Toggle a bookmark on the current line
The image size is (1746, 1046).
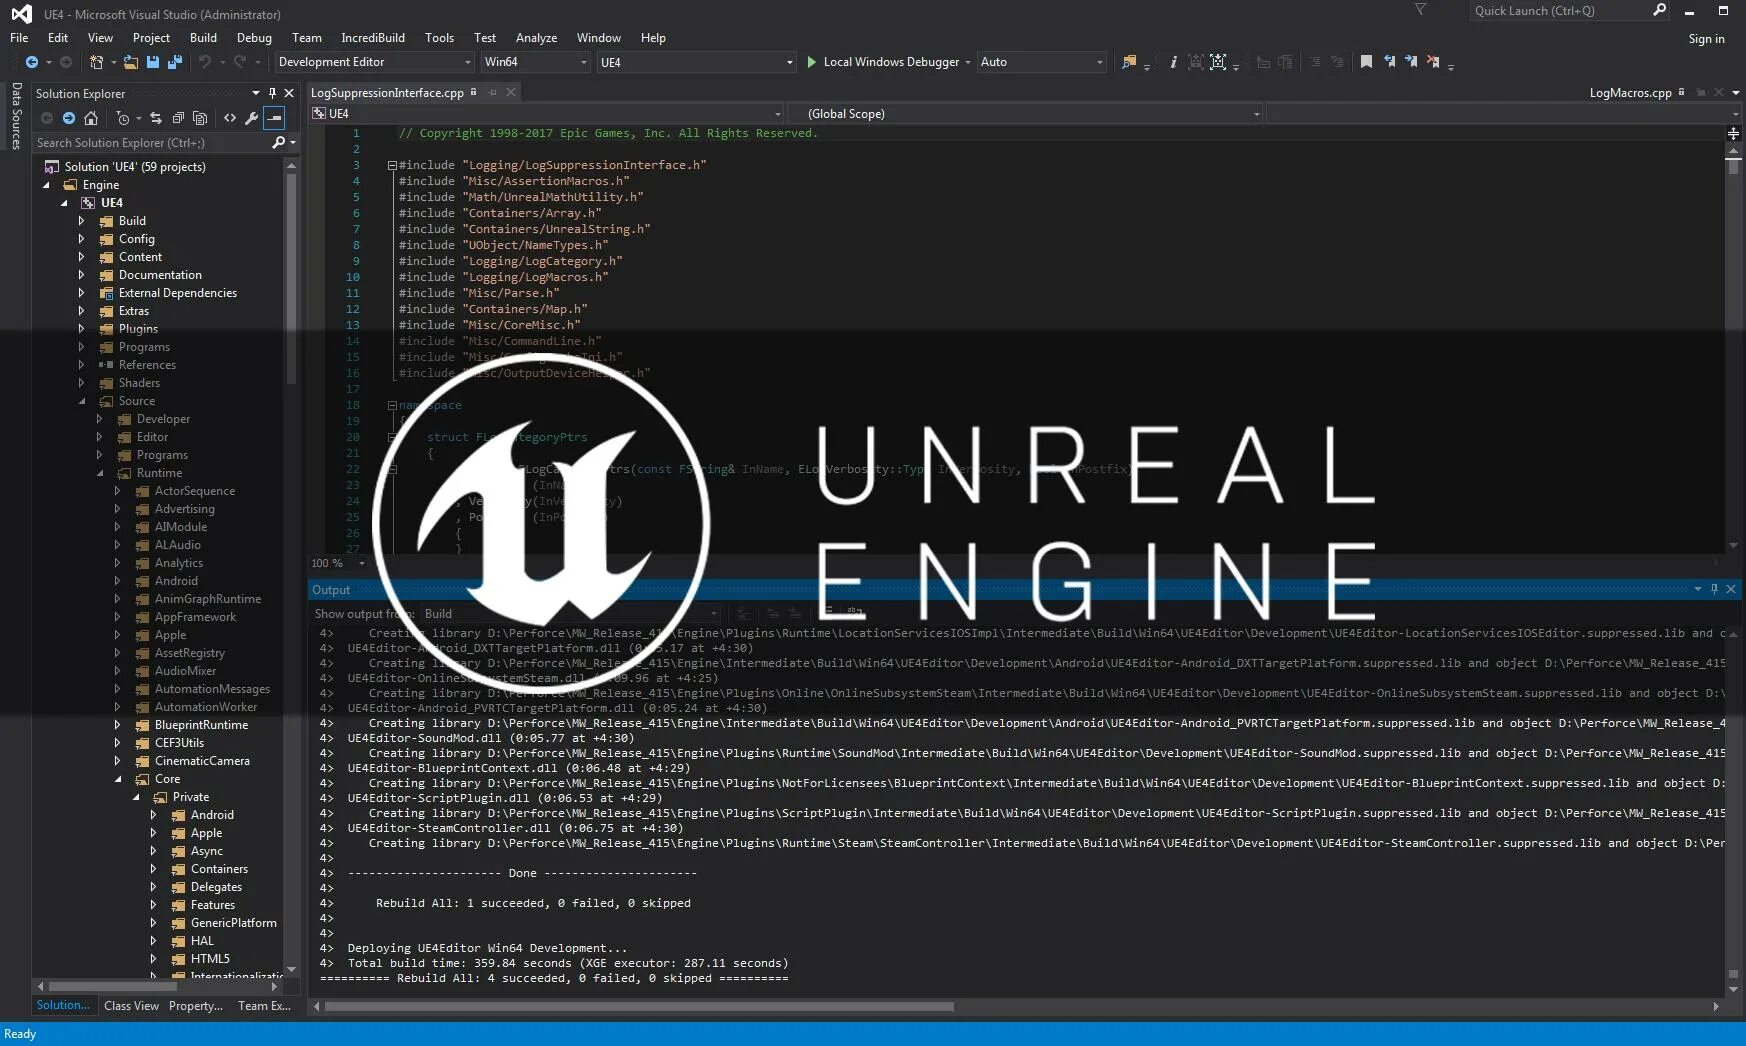[1366, 62]
